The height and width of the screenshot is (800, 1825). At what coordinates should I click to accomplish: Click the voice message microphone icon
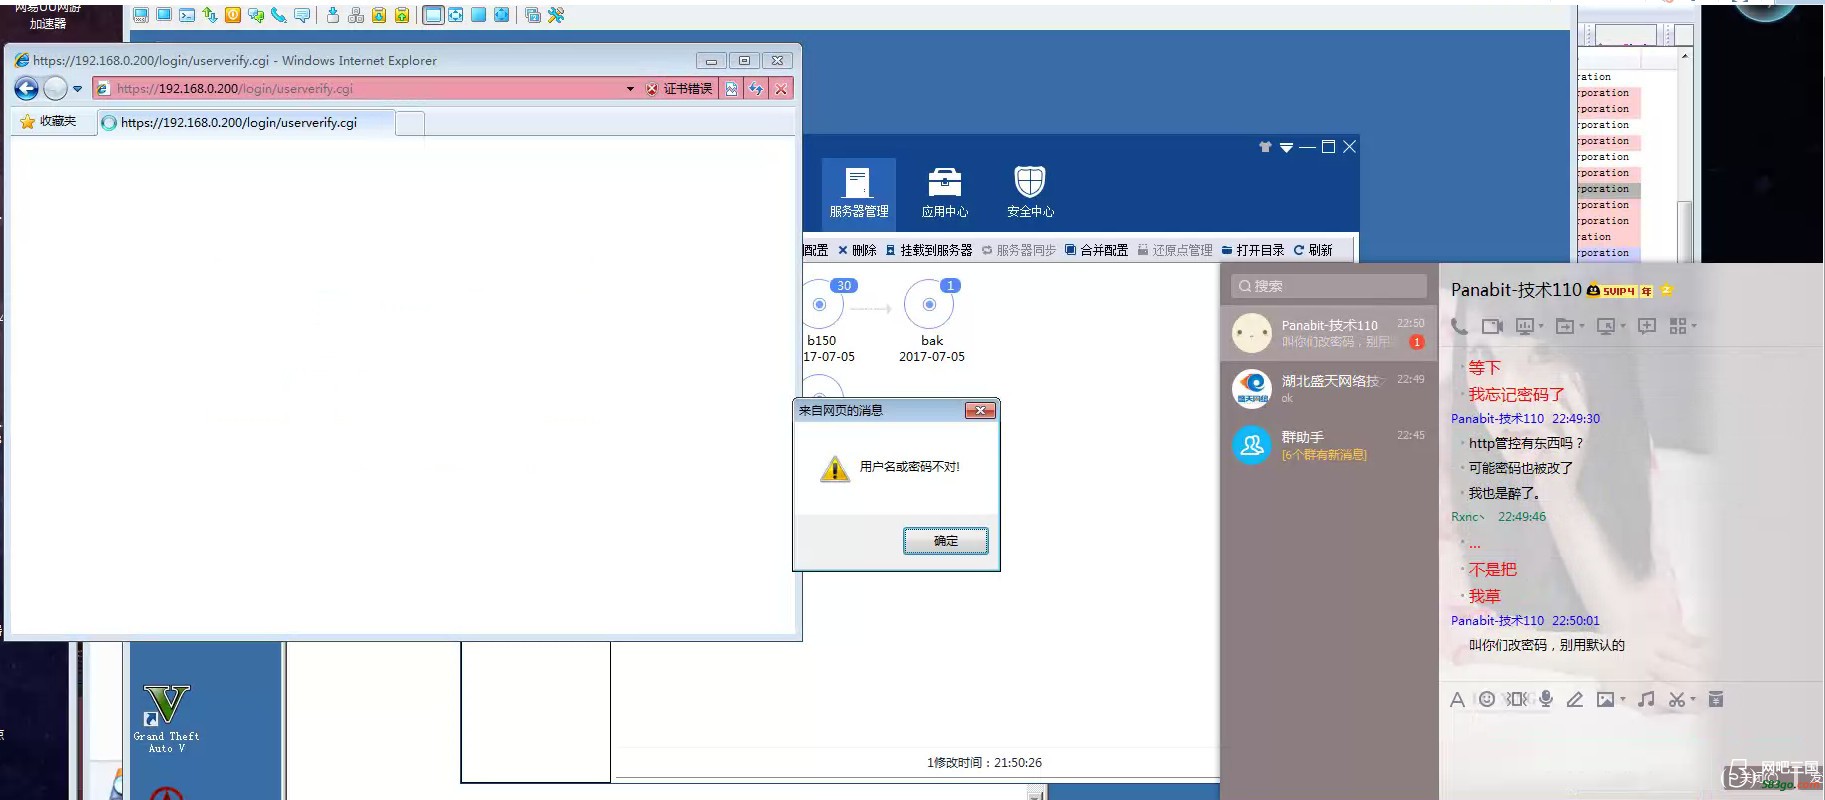(x=1546, y=699)
